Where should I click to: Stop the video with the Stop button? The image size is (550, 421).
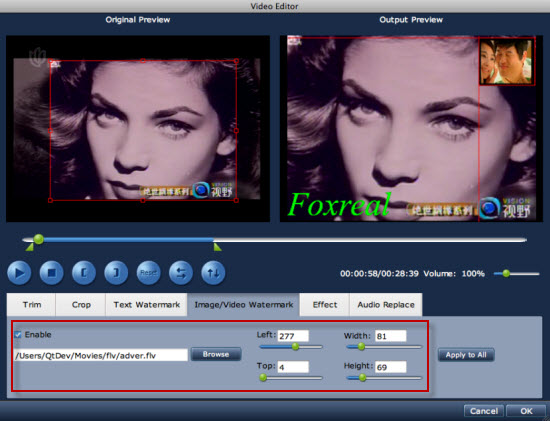pyautogui.click(x=52, y=273)
